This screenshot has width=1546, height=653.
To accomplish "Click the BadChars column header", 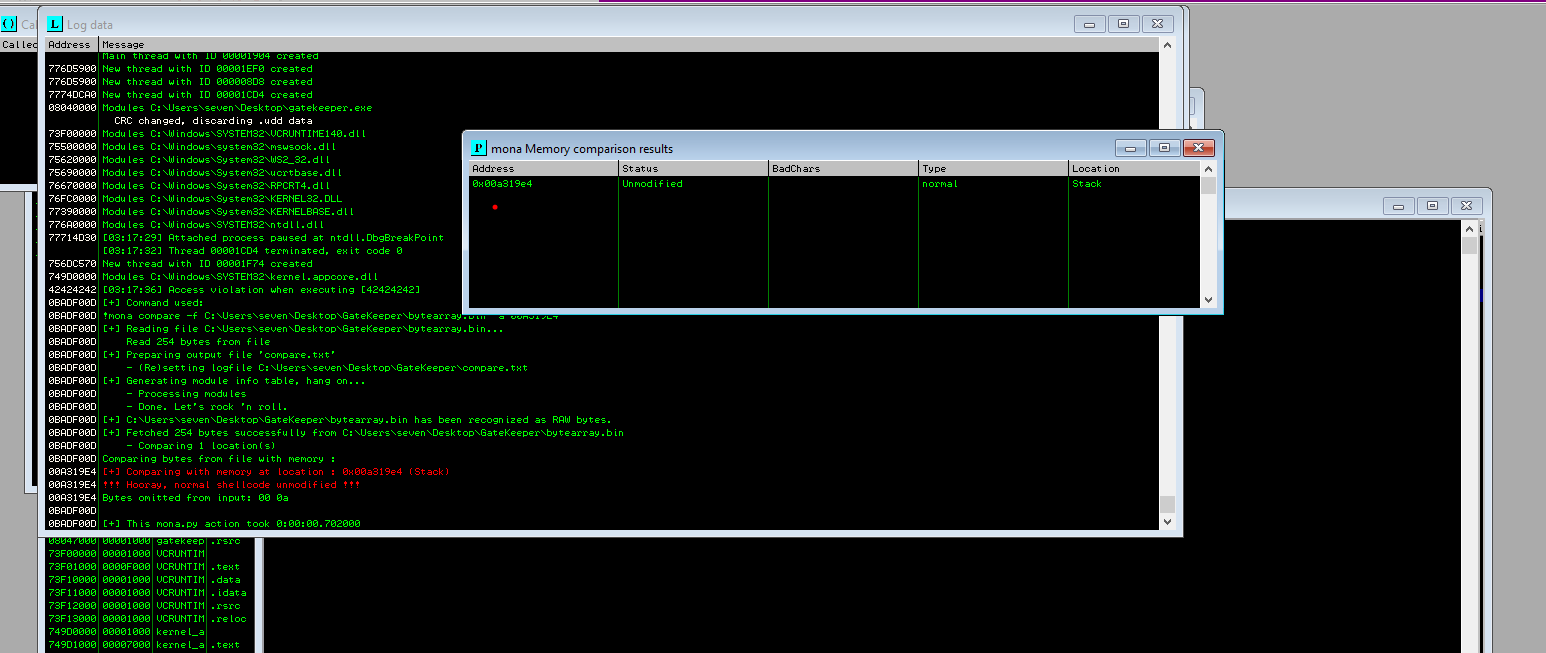I will coord(843,169).
